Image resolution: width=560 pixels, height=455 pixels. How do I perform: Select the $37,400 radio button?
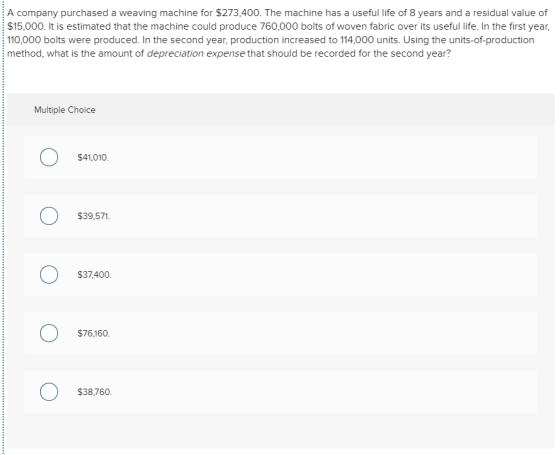click(x=49, y=275)
